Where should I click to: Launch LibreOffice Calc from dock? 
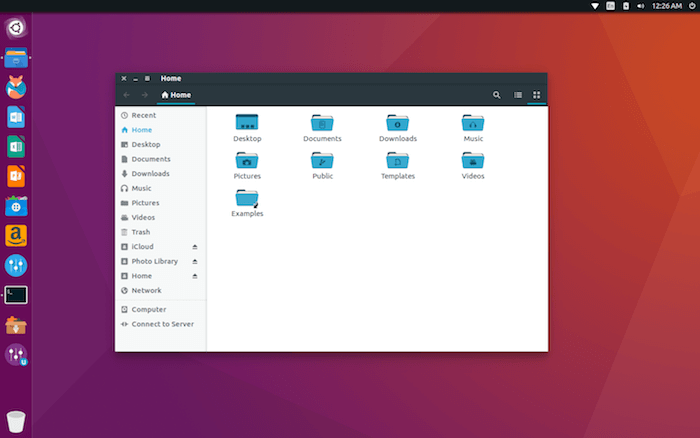coord(16,146)
